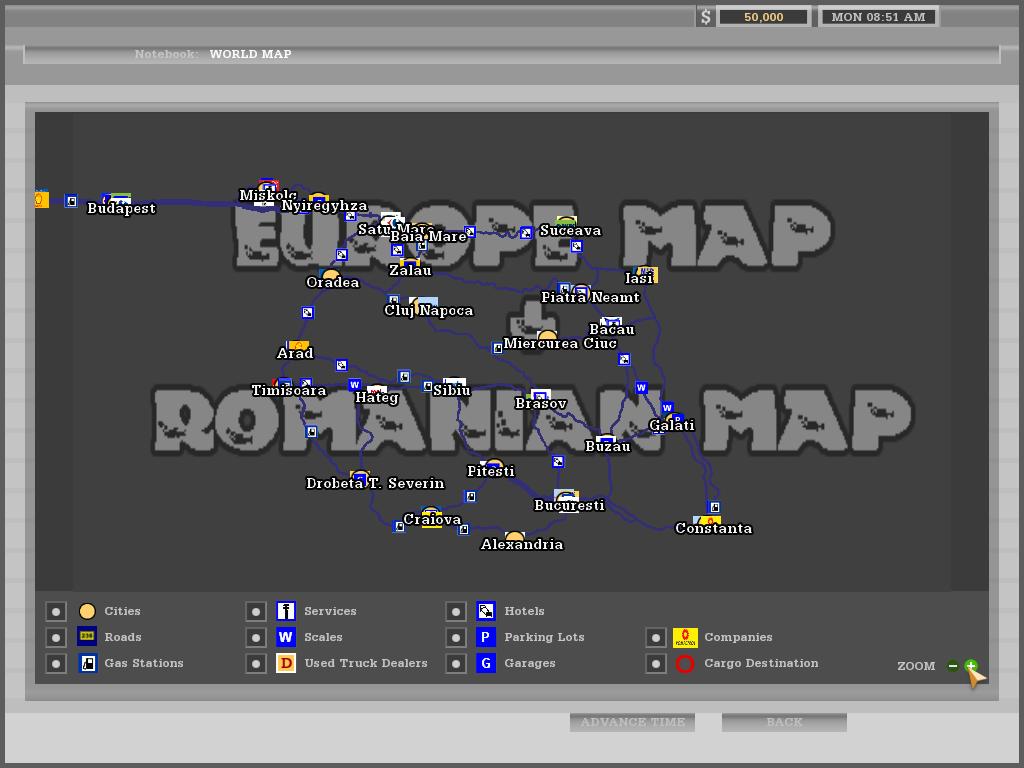The image size is (1024, 768).
Task: Toggle the Companies checkbox
Action: [x=655, y=637]
